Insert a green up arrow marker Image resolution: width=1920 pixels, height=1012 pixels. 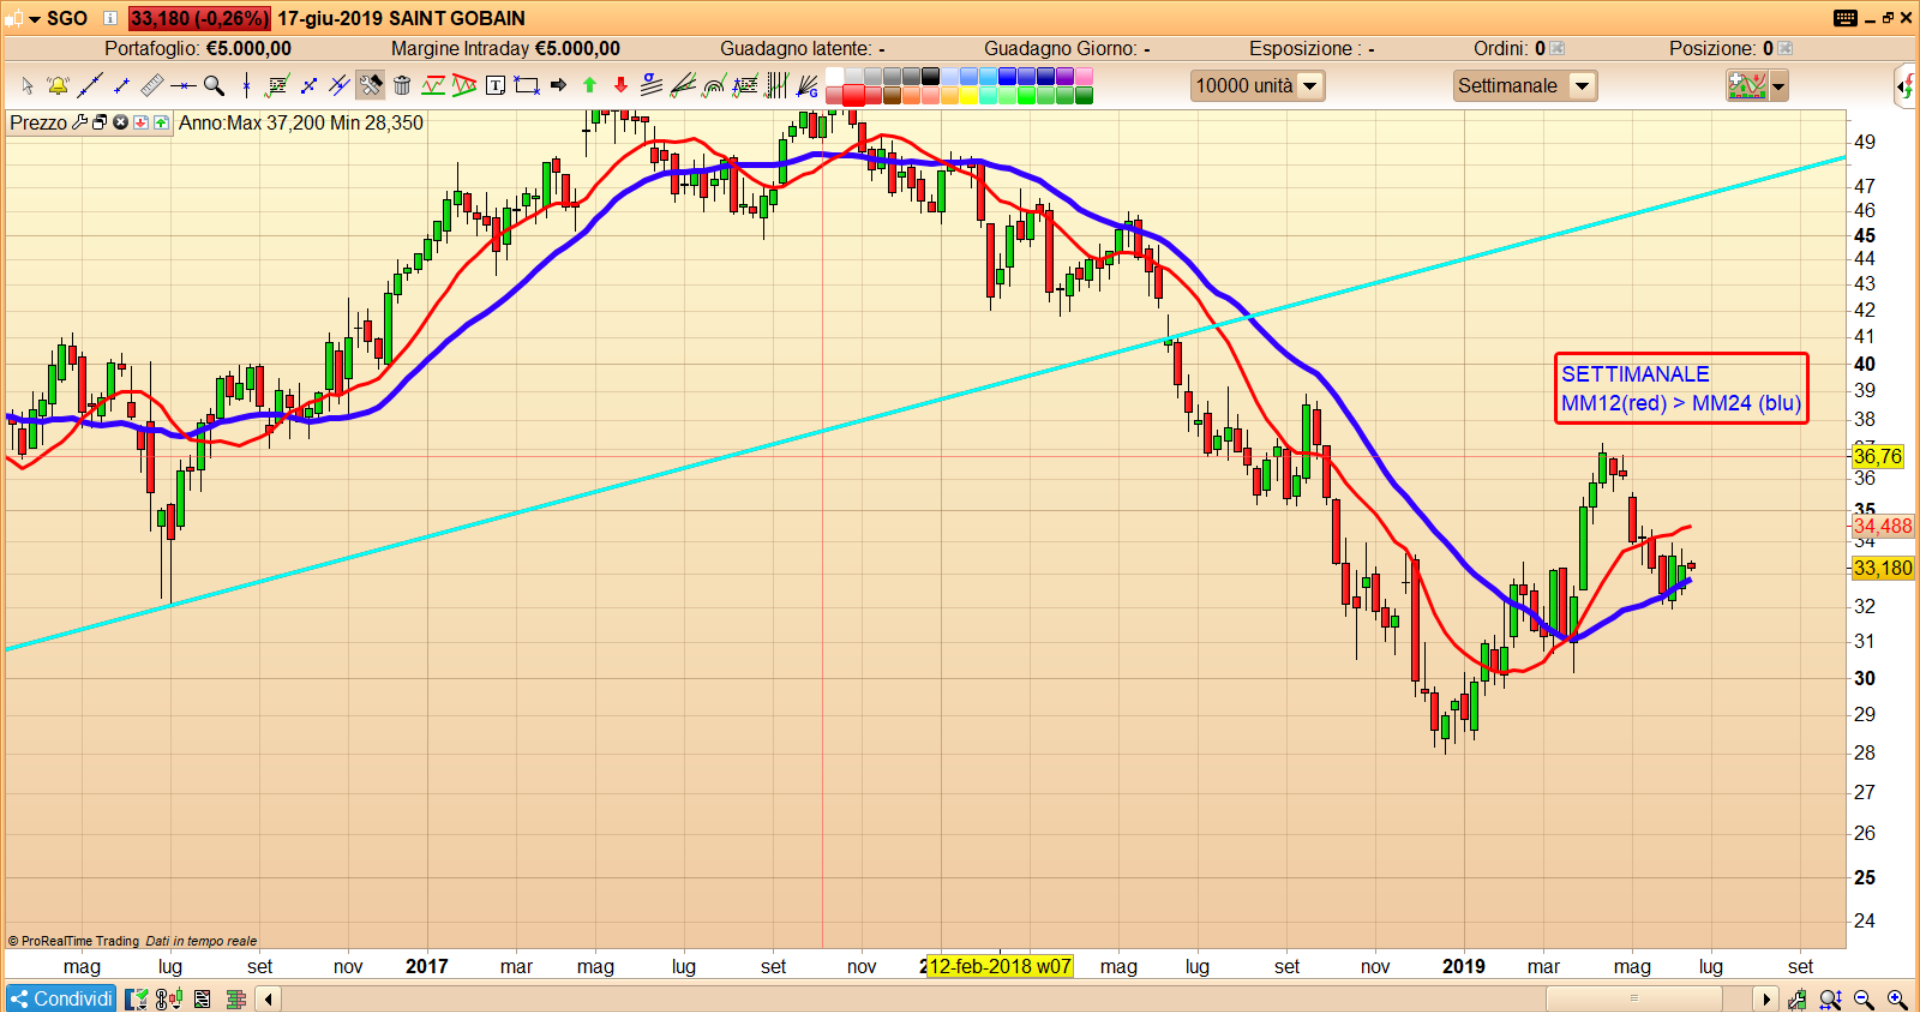click(x=590, y=86)
